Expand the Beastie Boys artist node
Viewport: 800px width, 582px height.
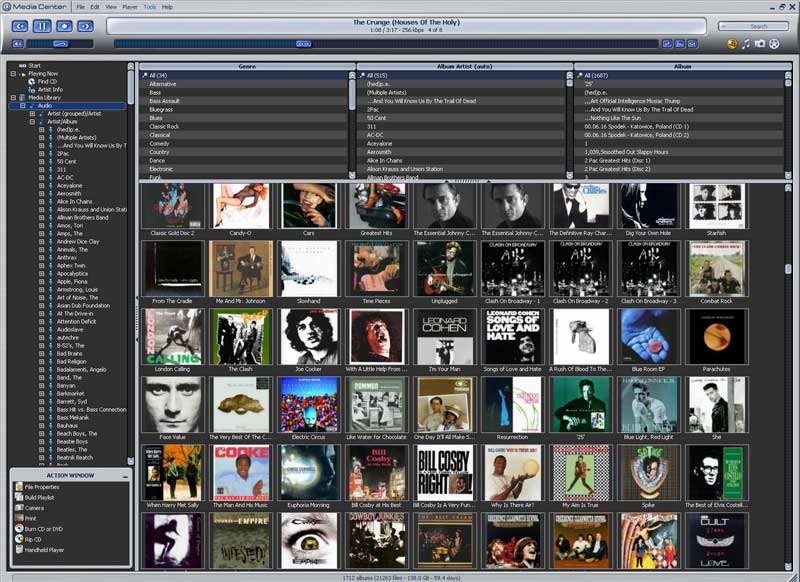[41, 442]
